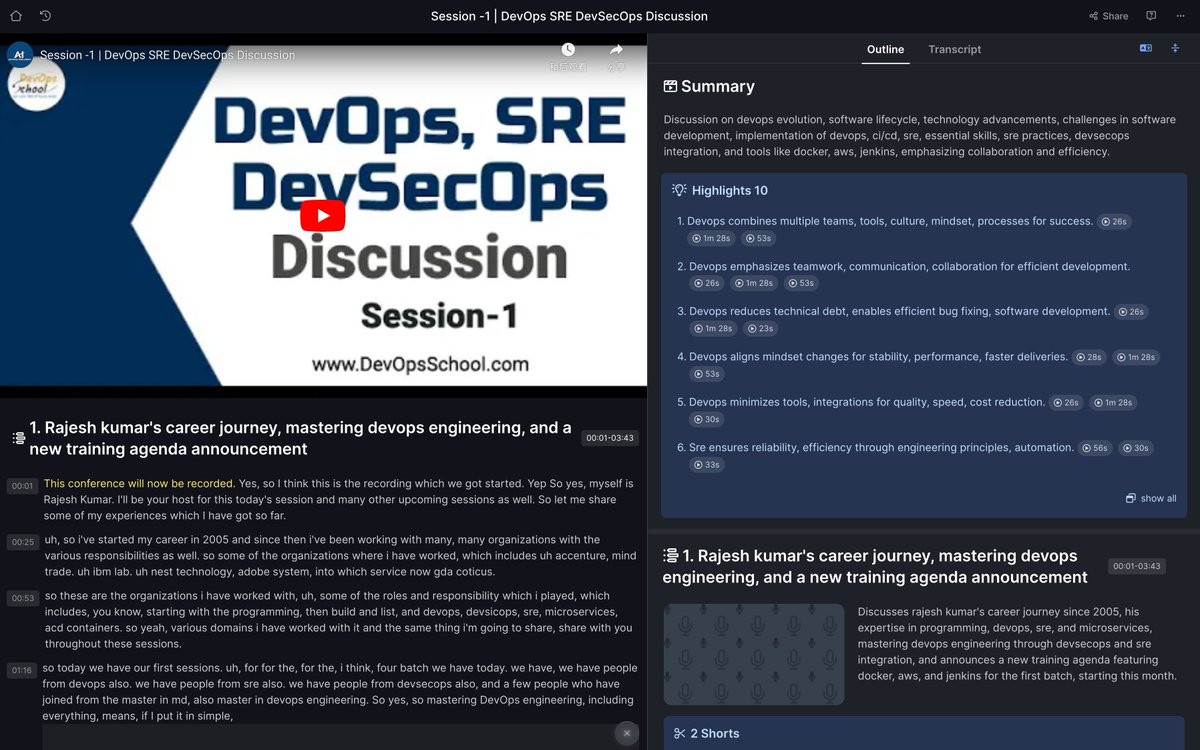Click the 00:25 transcript timestamp
This screenshot has height=750, width=1200.
22,542
